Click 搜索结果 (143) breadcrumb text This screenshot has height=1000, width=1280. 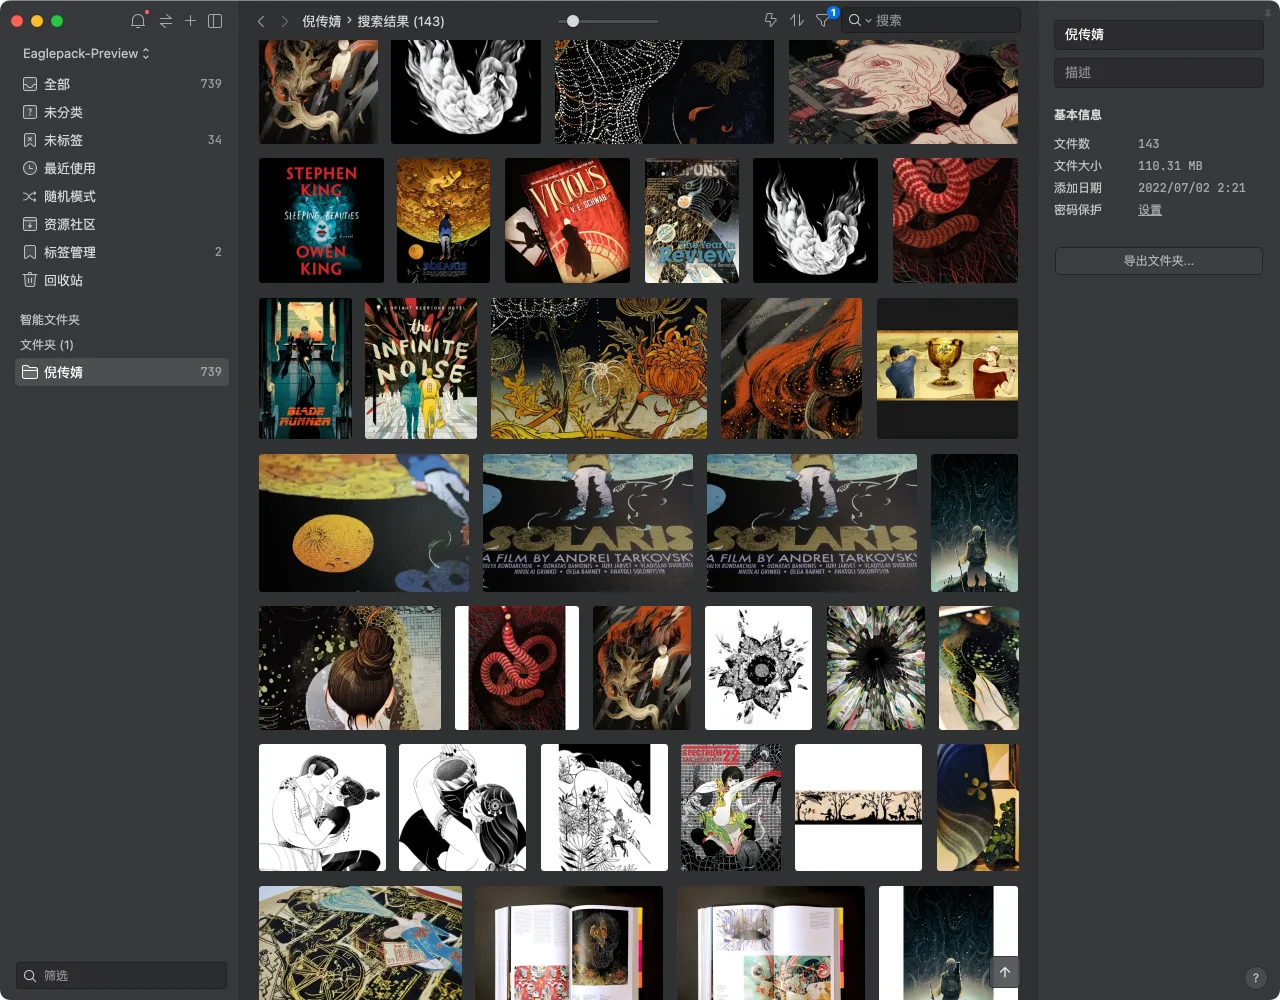(x=401, y=21)
